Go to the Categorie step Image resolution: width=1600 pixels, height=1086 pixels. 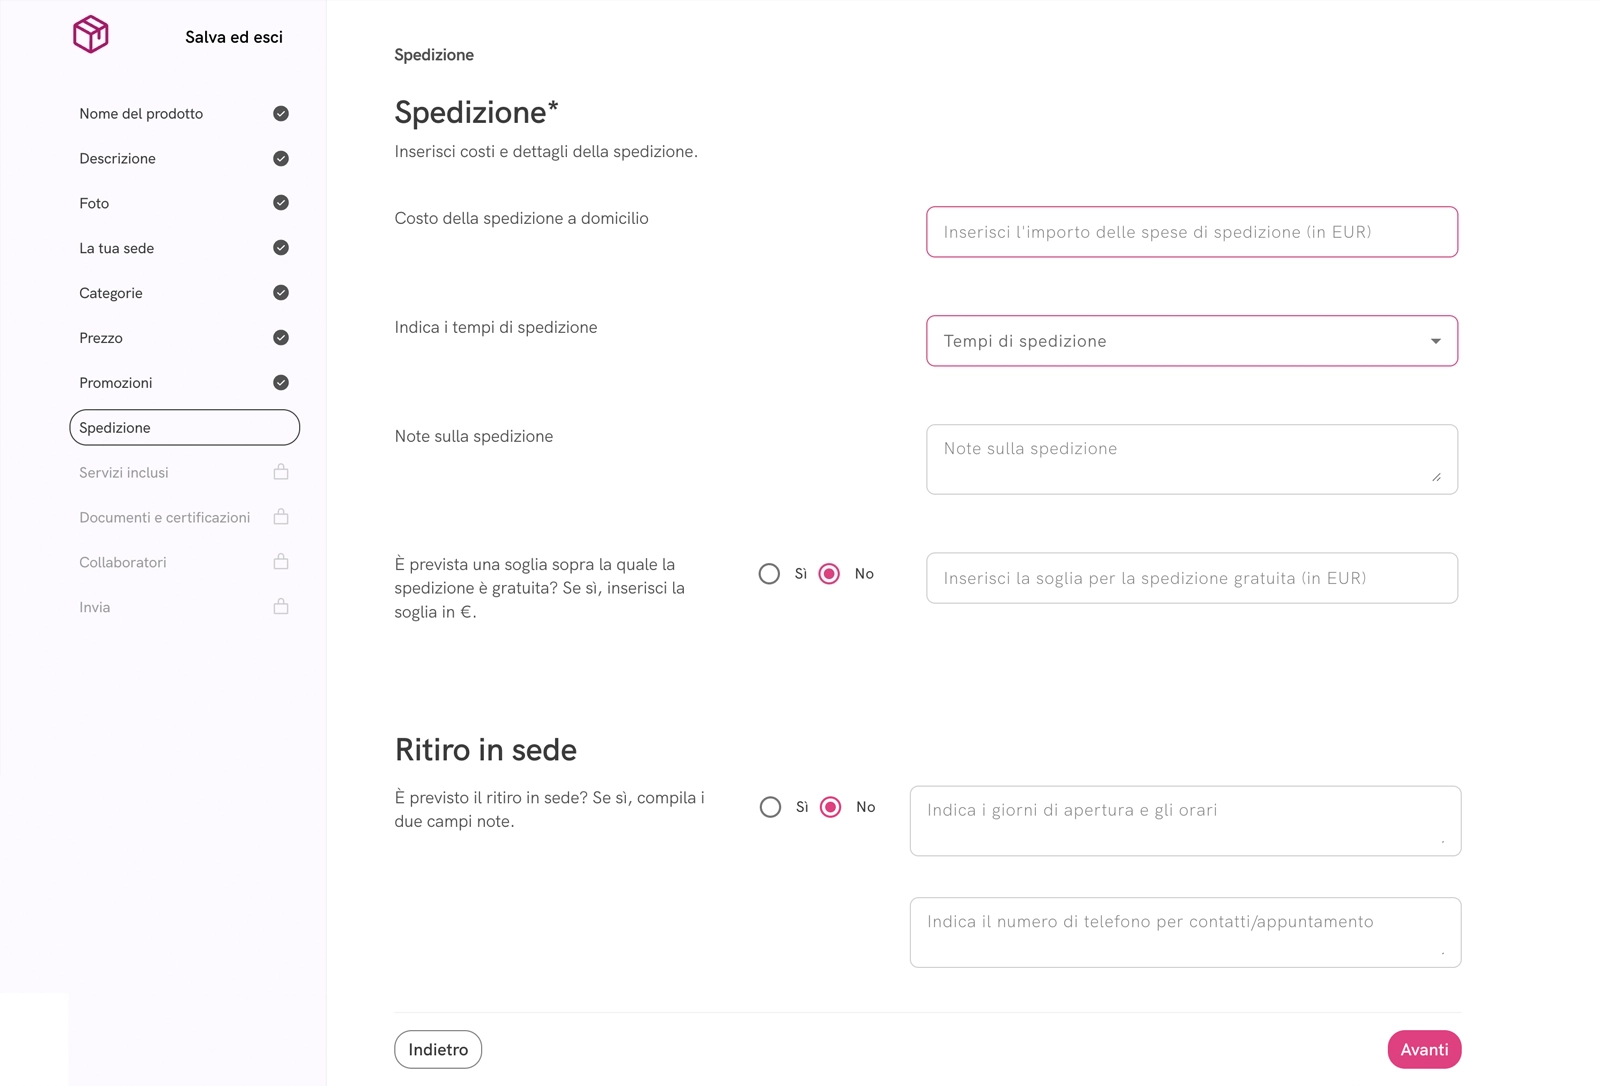click(110, 292)
